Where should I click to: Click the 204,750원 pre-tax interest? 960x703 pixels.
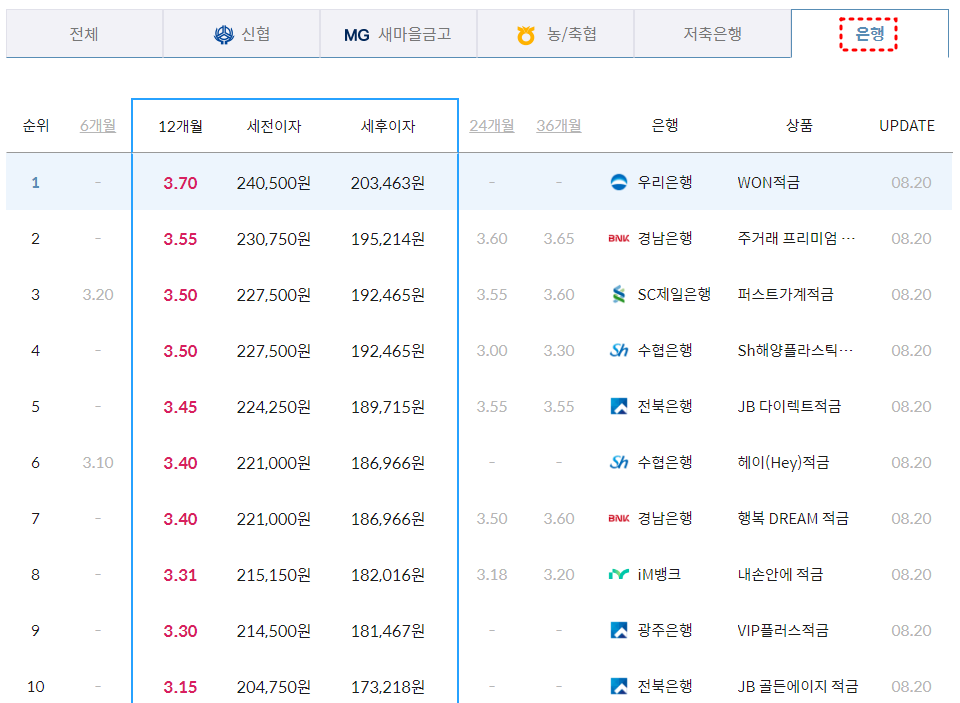(x=274, y=687)
